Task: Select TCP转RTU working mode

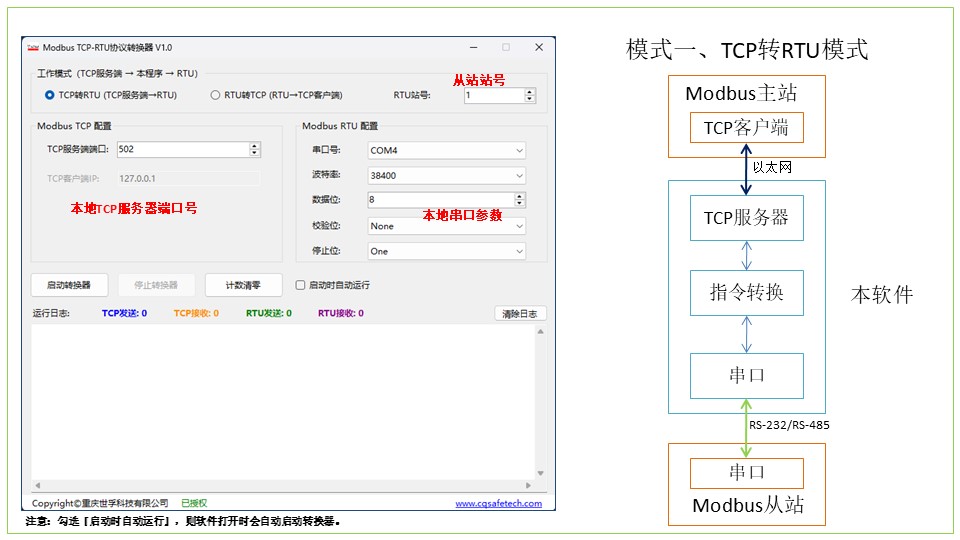Action: click(x=50, y=95)
